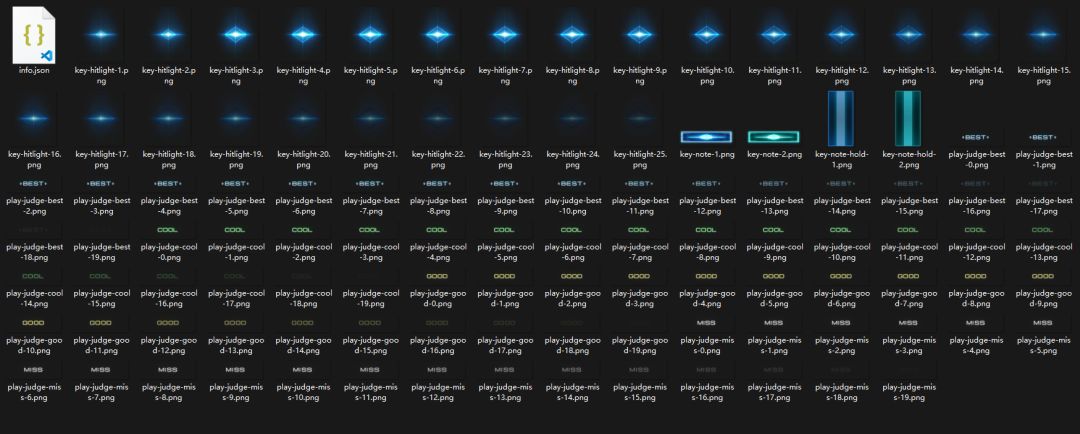Select play-judge-miss-2.png thumbnail

842,323
